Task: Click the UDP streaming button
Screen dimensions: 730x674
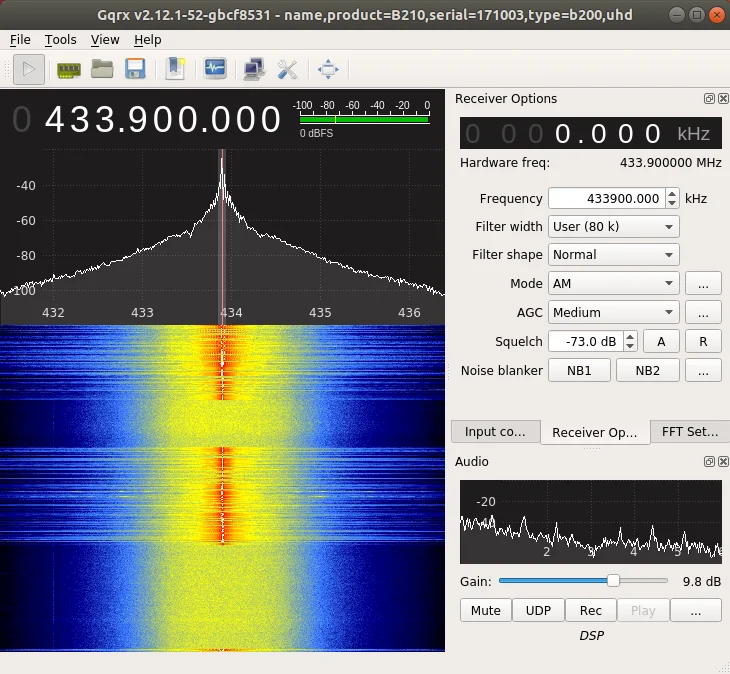Action: point(538,610)
